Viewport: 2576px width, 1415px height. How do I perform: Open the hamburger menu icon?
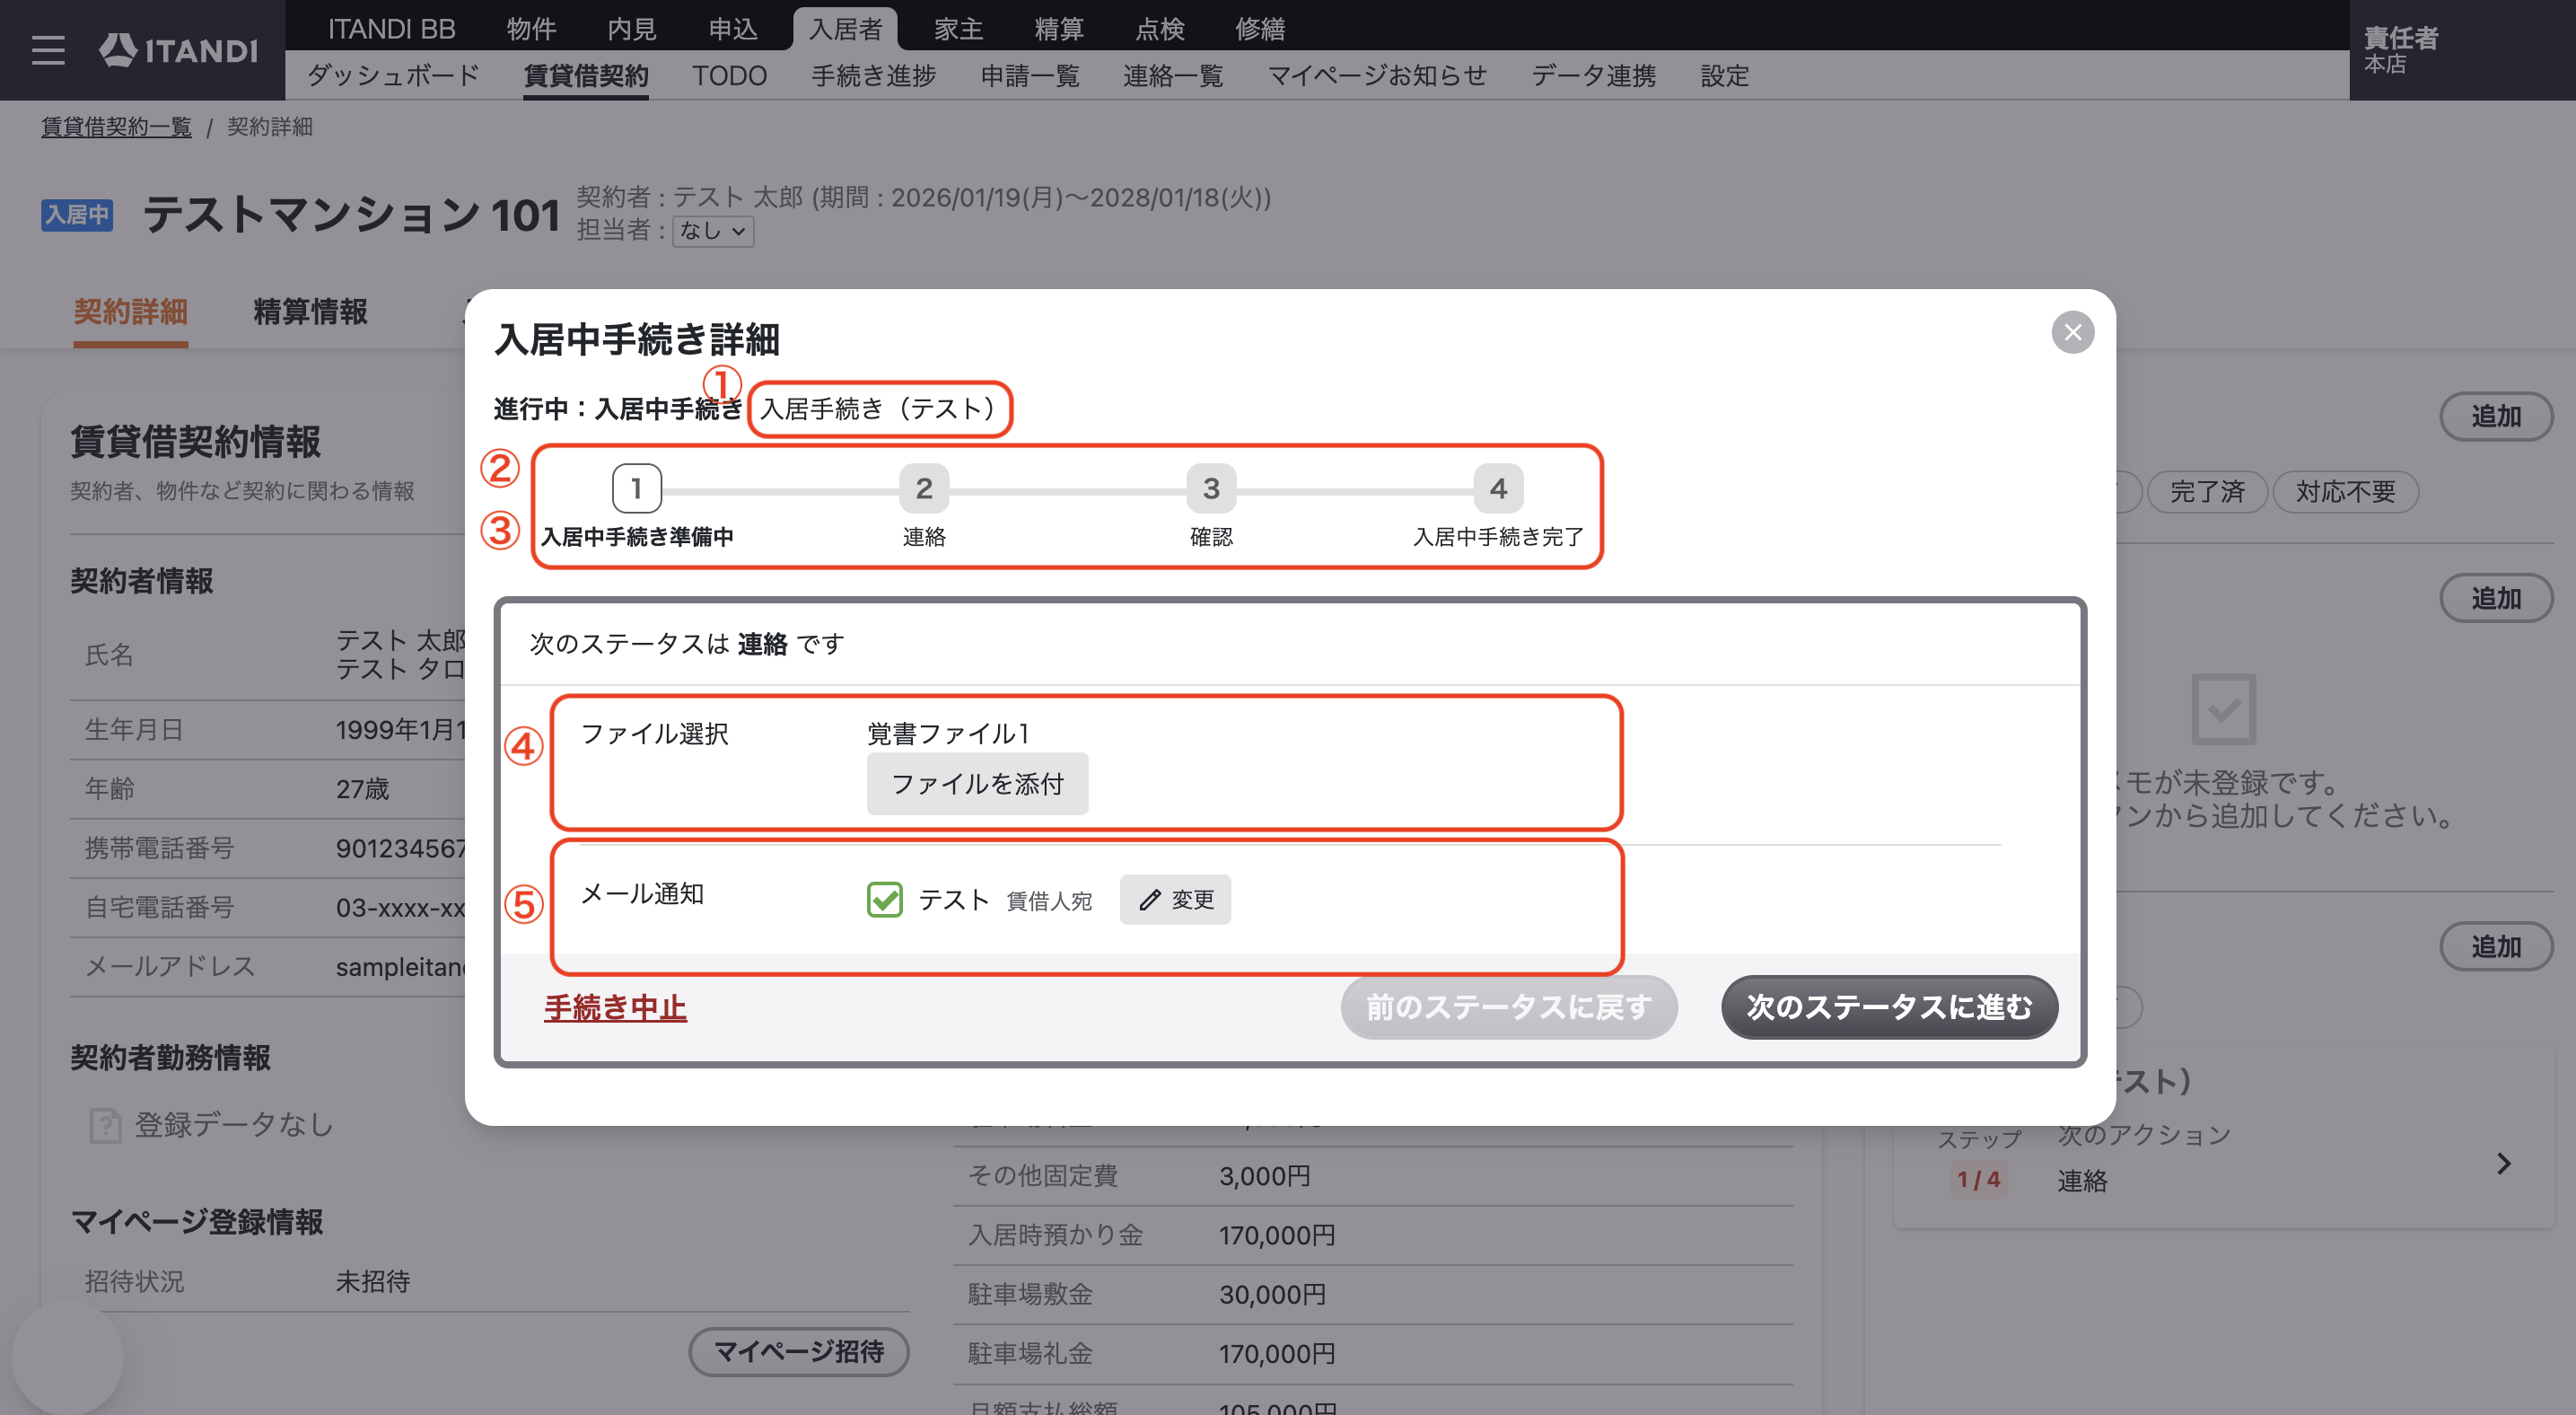tap(48, 50)
